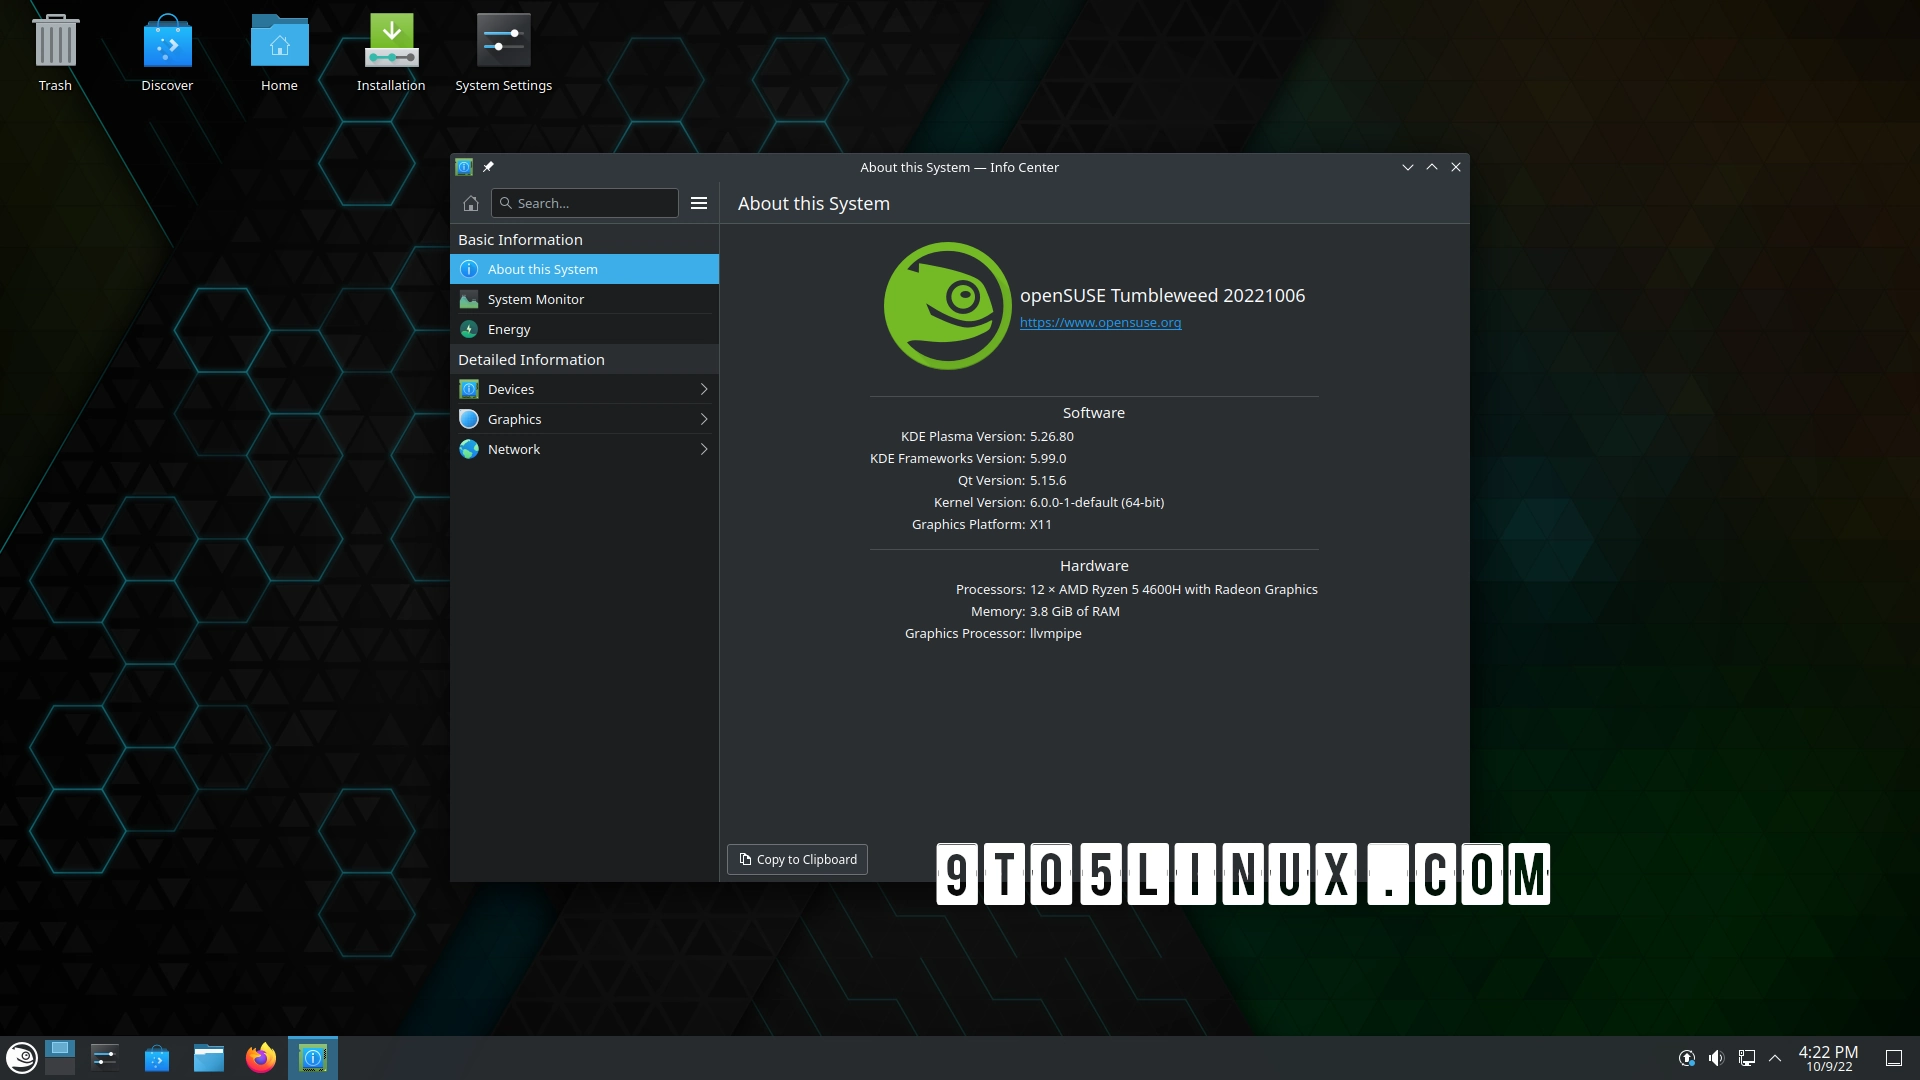The width and height of the screenshot is (1920, 1080).
Task: Open the opensuse.org link
Action: 1100,322
